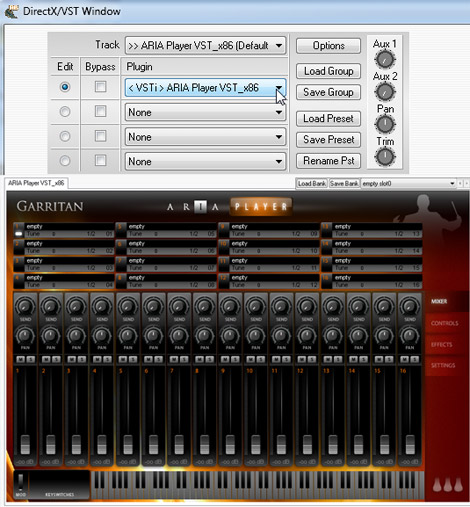
Task: Click channel 16 Send knob
Action: 410,306
